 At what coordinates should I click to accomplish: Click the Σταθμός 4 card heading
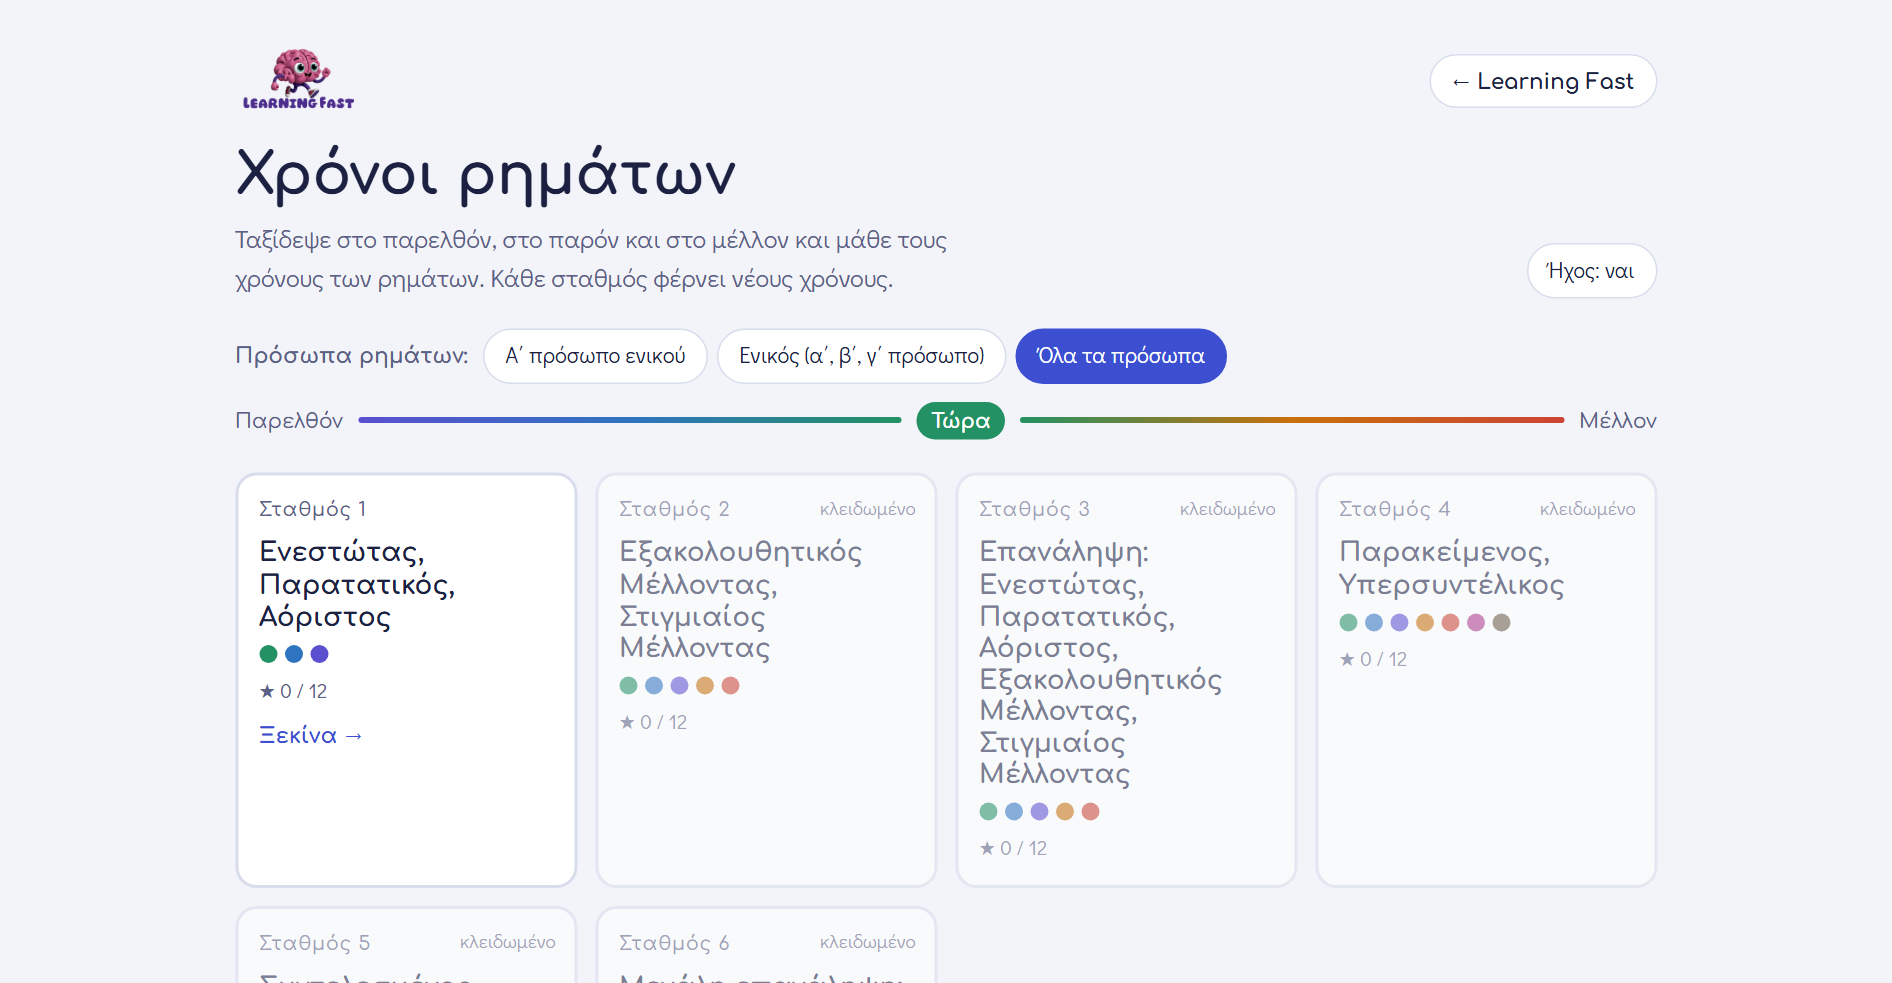(1394, 509)
